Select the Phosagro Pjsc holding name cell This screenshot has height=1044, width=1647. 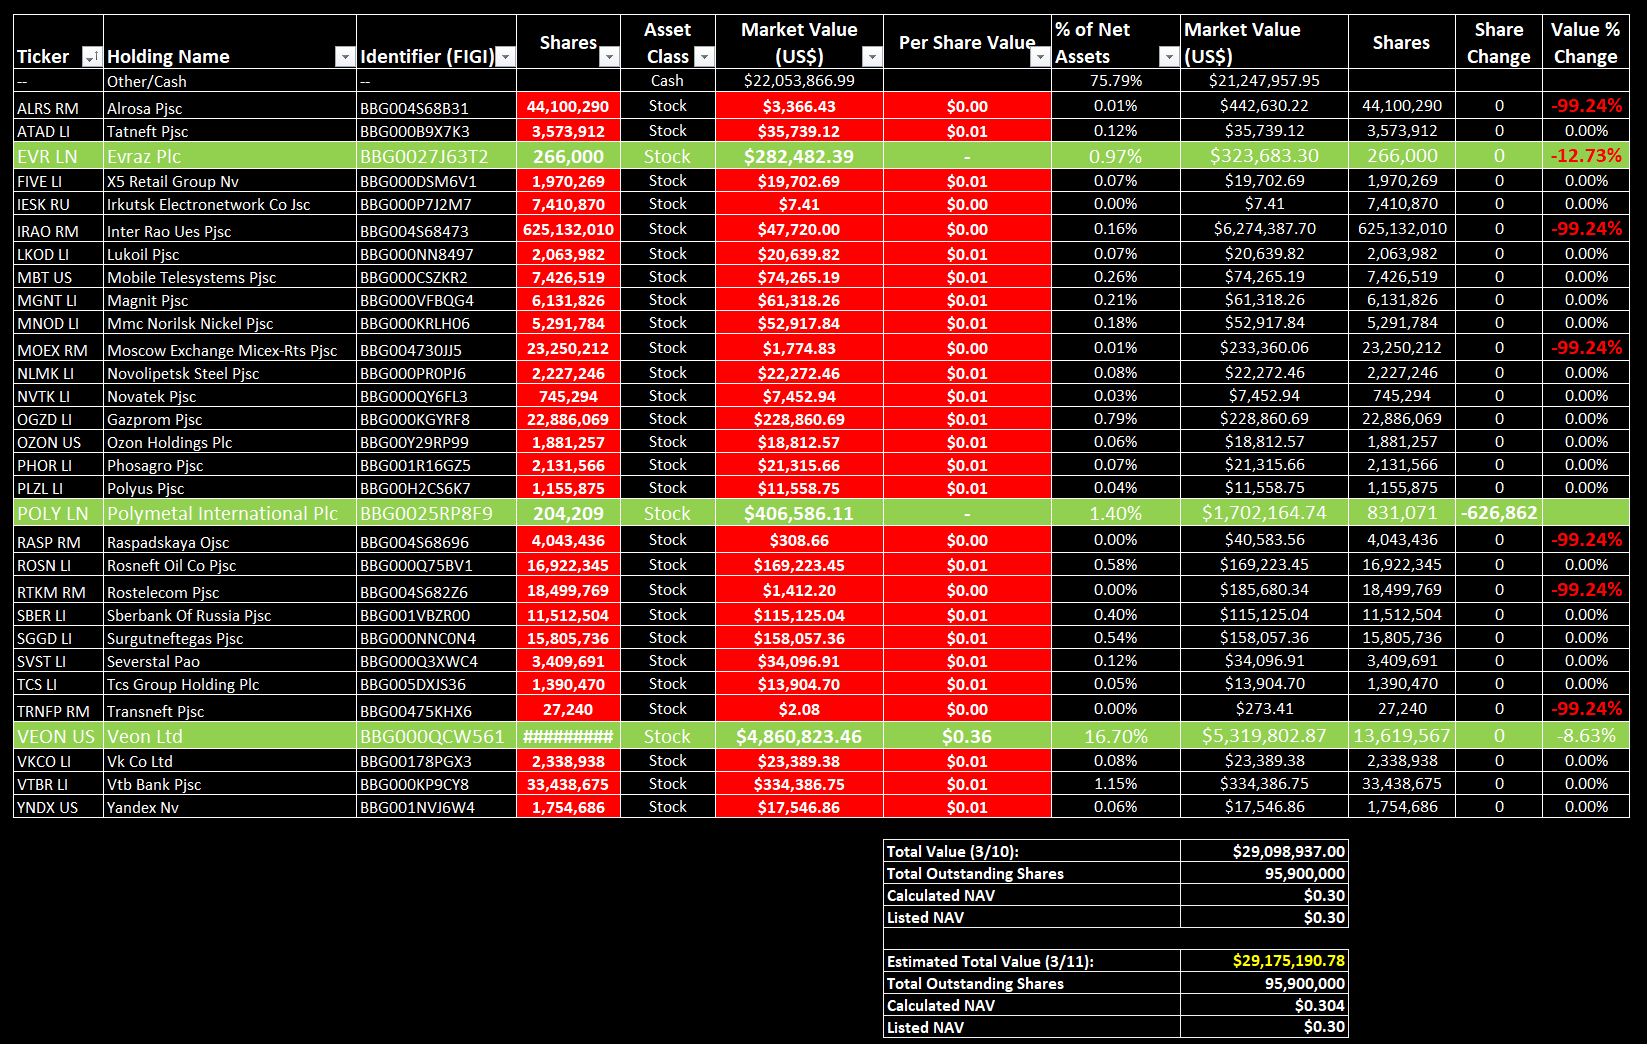pyautogui.click(x=230, y=465)
